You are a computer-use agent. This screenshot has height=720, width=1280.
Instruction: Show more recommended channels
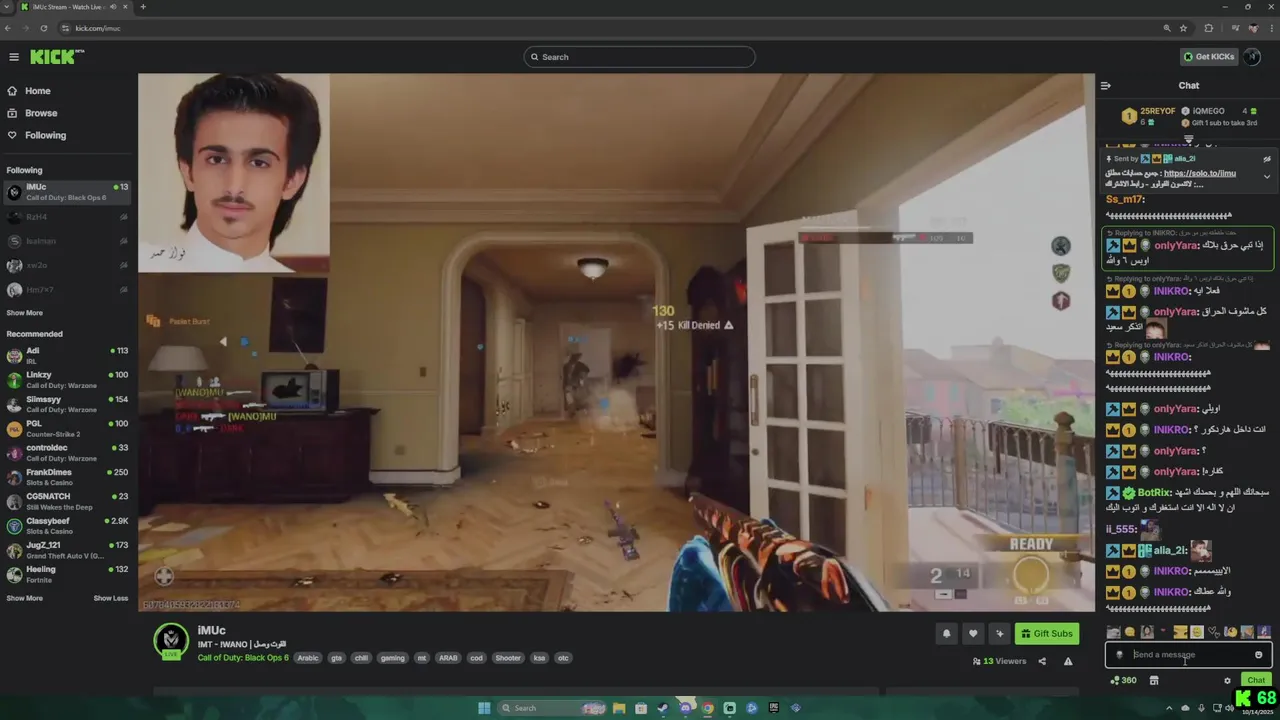click(24, 598)
